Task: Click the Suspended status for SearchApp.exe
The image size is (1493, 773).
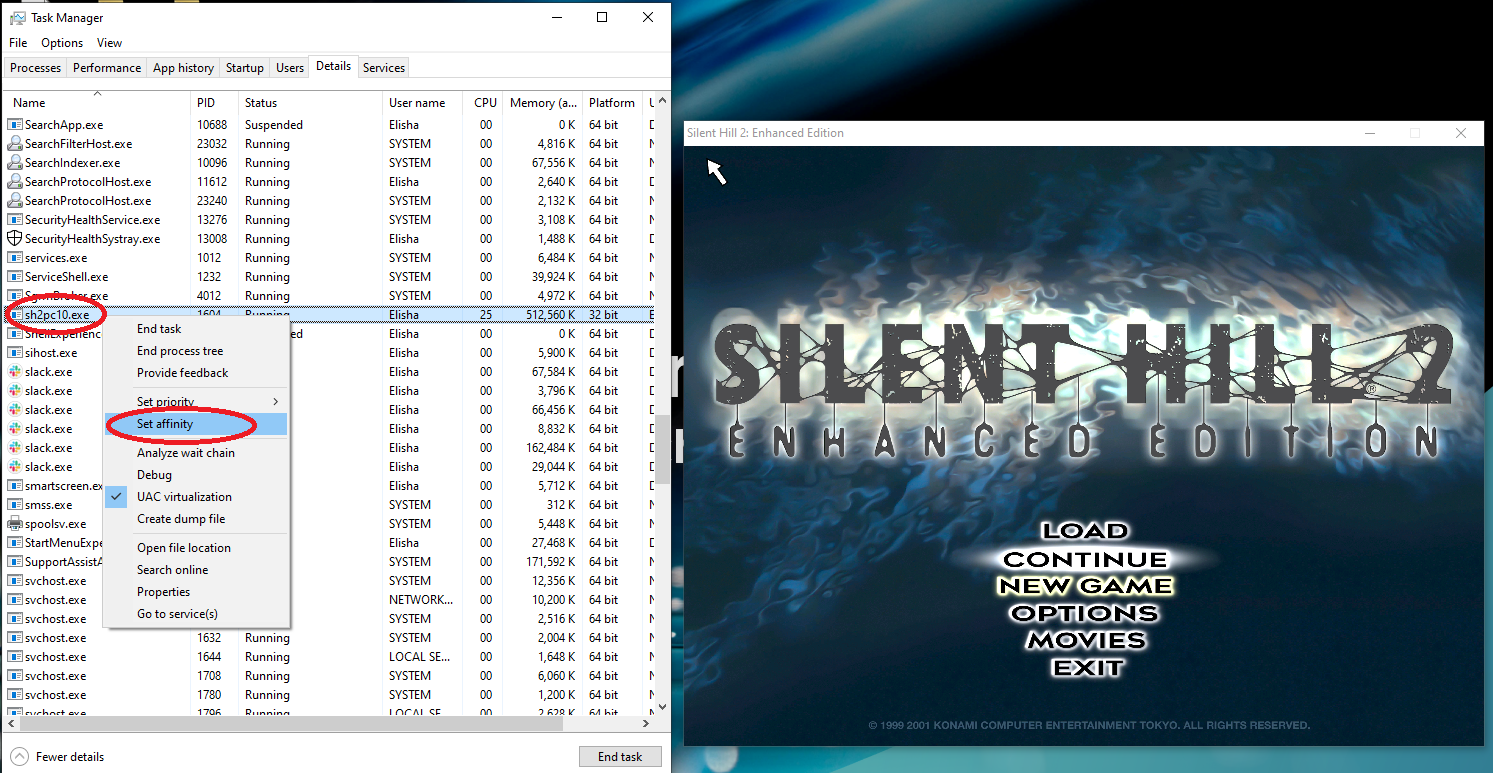Action: click(274, 125)
